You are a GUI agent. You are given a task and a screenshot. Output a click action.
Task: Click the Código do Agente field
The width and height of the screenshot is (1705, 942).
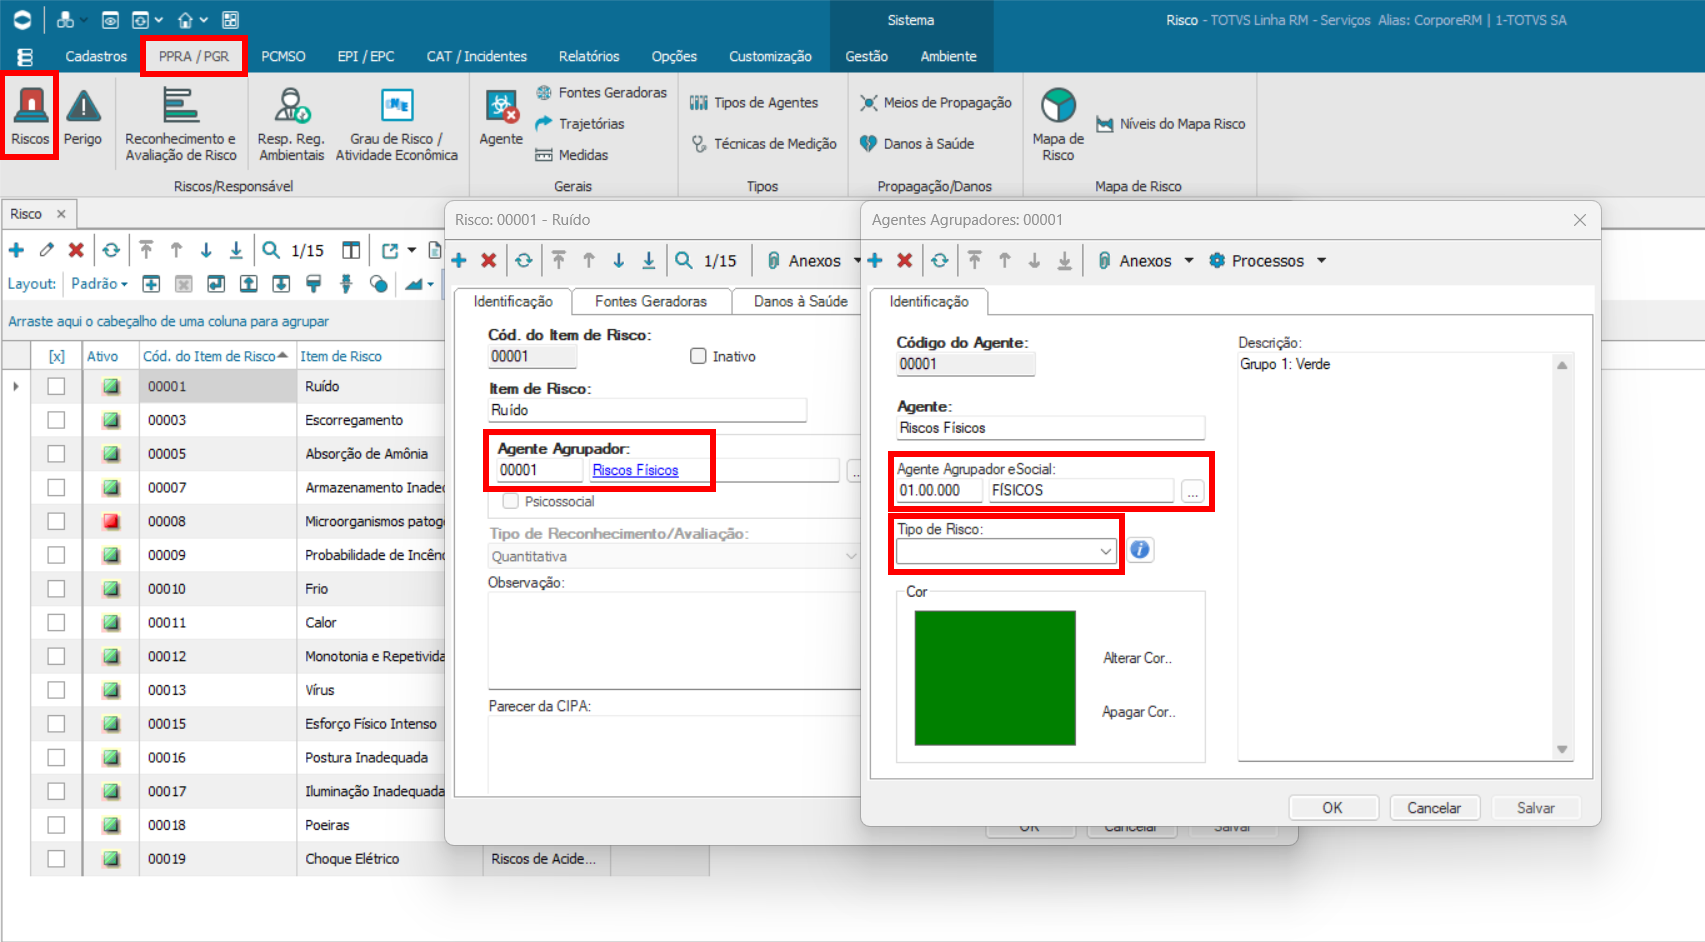965,364
